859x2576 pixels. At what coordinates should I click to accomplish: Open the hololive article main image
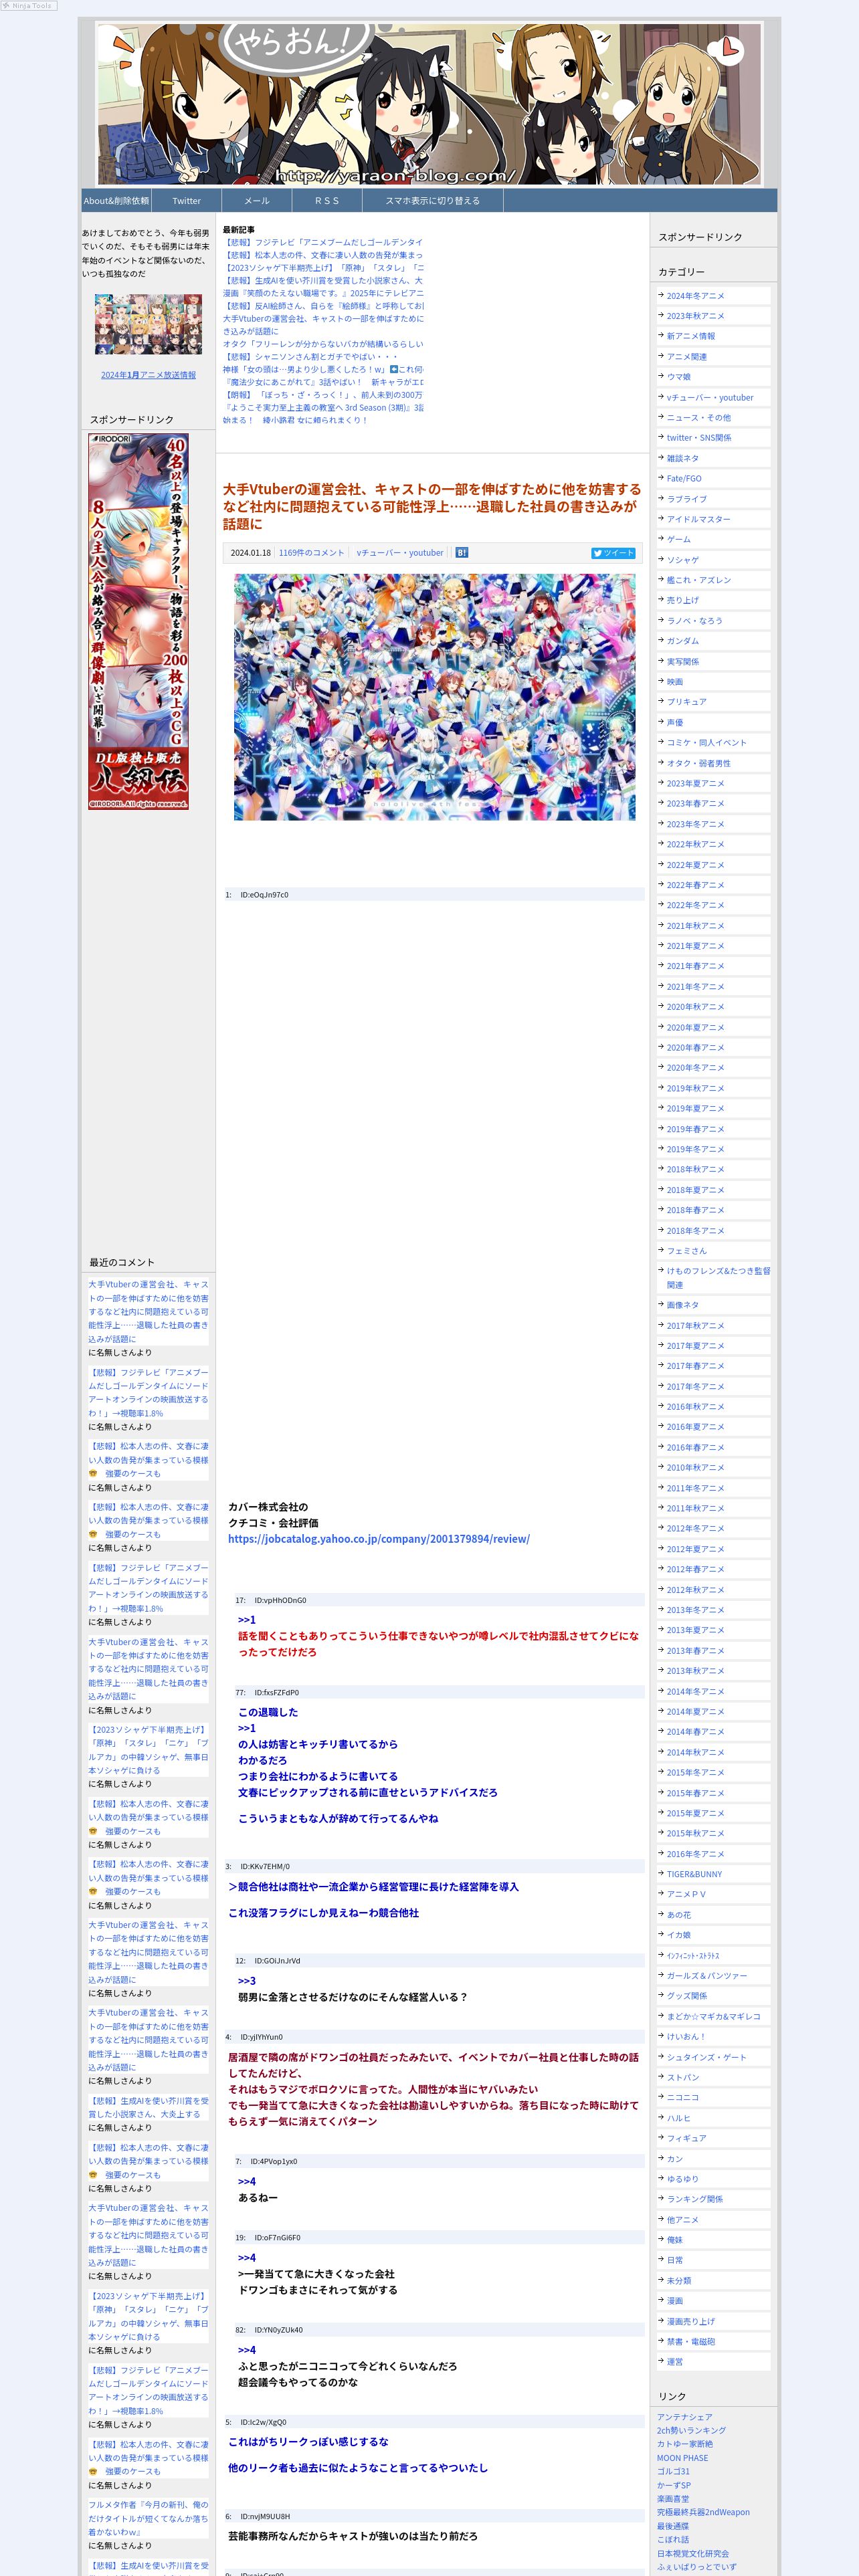(x=434, y=697)
